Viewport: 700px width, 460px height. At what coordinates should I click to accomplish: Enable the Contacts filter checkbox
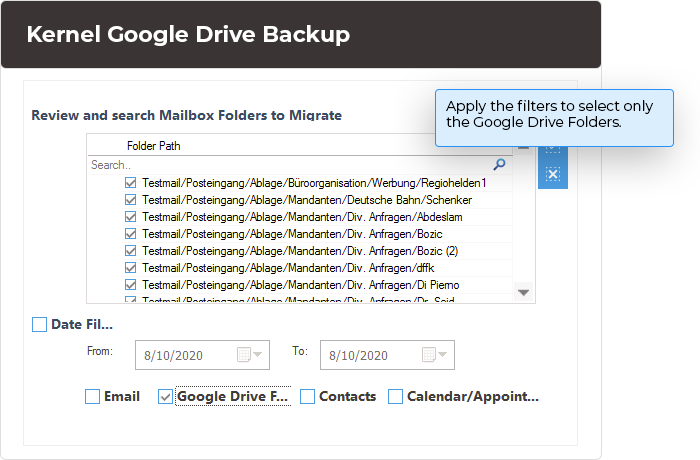307,396
